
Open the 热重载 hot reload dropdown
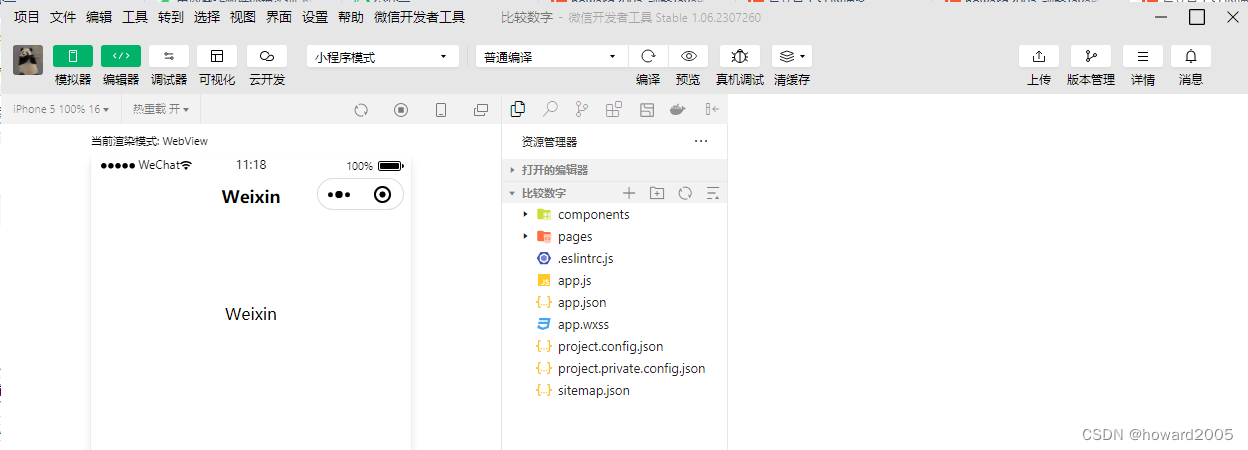click(161, 109)
